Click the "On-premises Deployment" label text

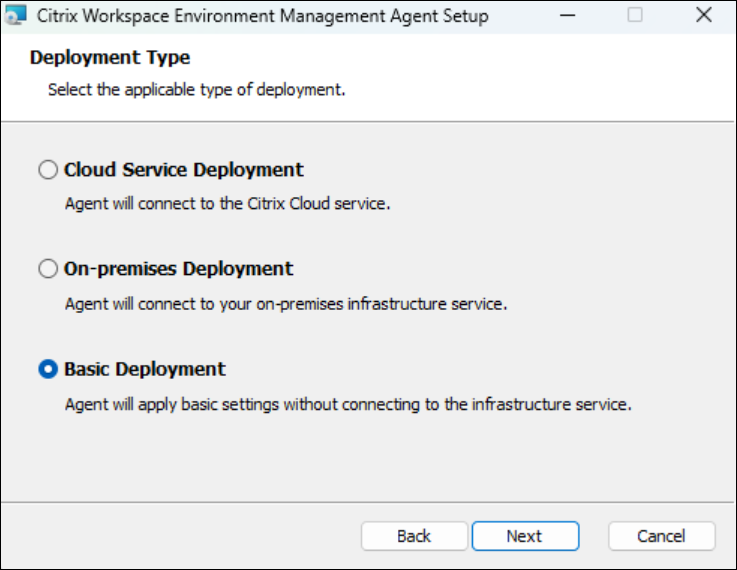tap(179, 269)
